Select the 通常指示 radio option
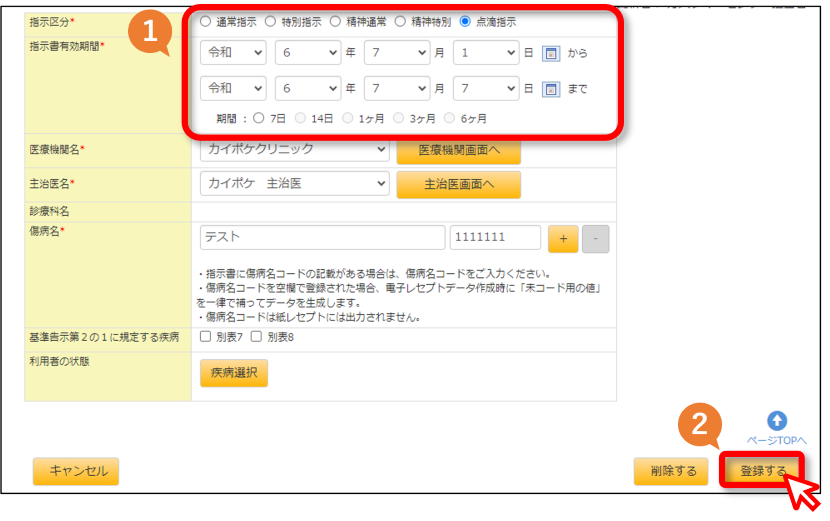This screenshot has height=521, width=830. coord(205,22)
